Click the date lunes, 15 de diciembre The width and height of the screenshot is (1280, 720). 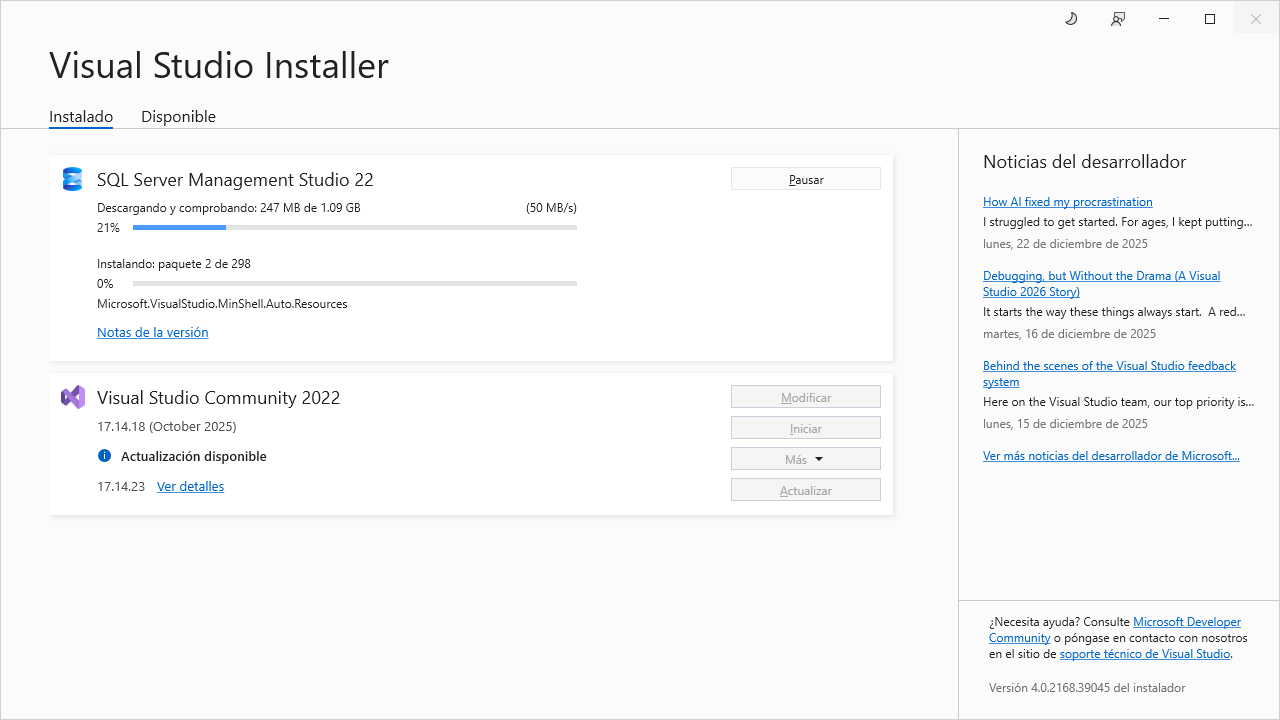click(x=1065, y=423)
